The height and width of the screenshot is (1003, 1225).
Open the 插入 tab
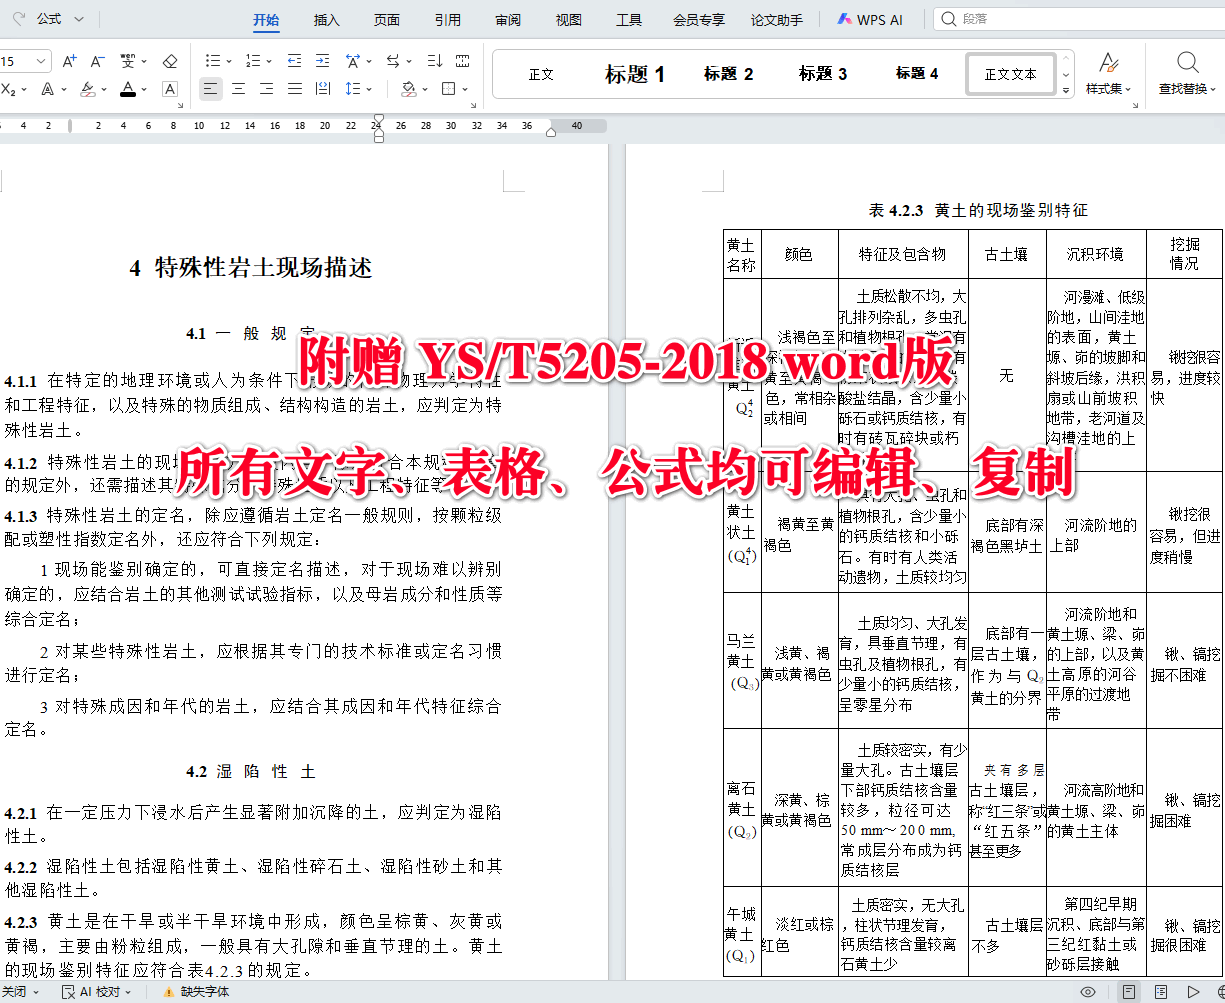tap(327, 20)
